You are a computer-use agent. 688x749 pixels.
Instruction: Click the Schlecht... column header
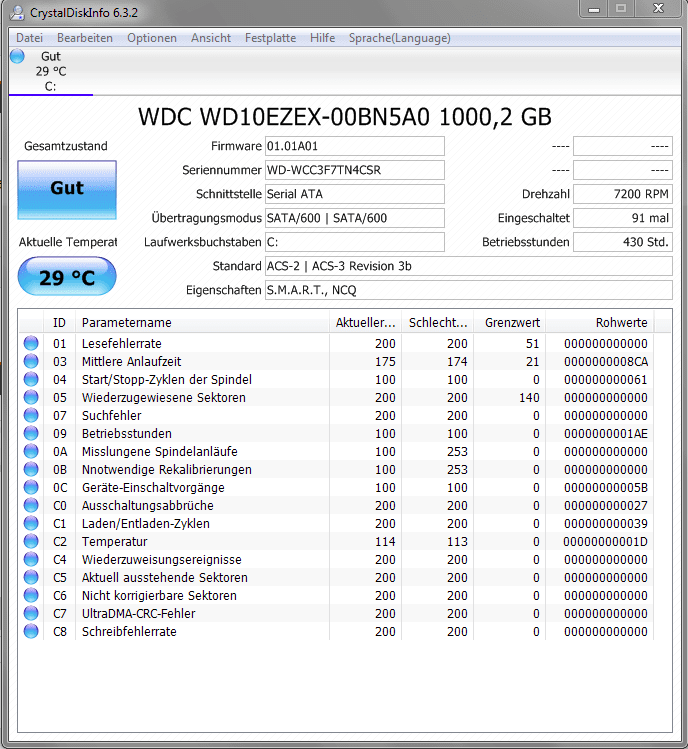(438, 322)
